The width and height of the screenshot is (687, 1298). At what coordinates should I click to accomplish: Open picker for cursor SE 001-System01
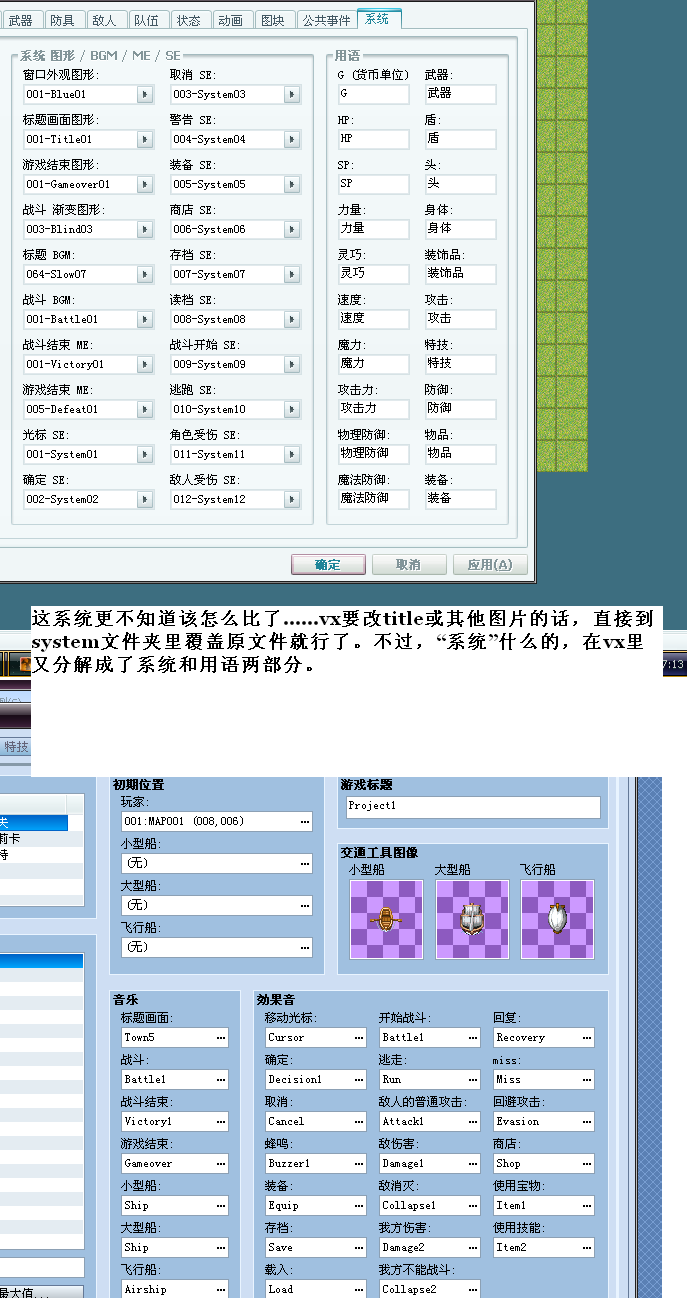click(145, 454)
